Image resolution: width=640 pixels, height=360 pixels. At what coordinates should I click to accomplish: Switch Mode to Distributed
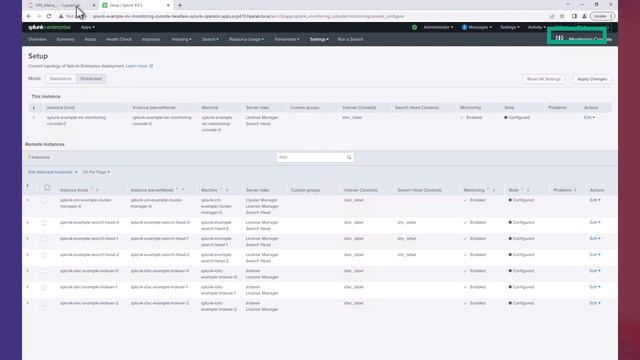pyautogui.click(x=91, y=79)
